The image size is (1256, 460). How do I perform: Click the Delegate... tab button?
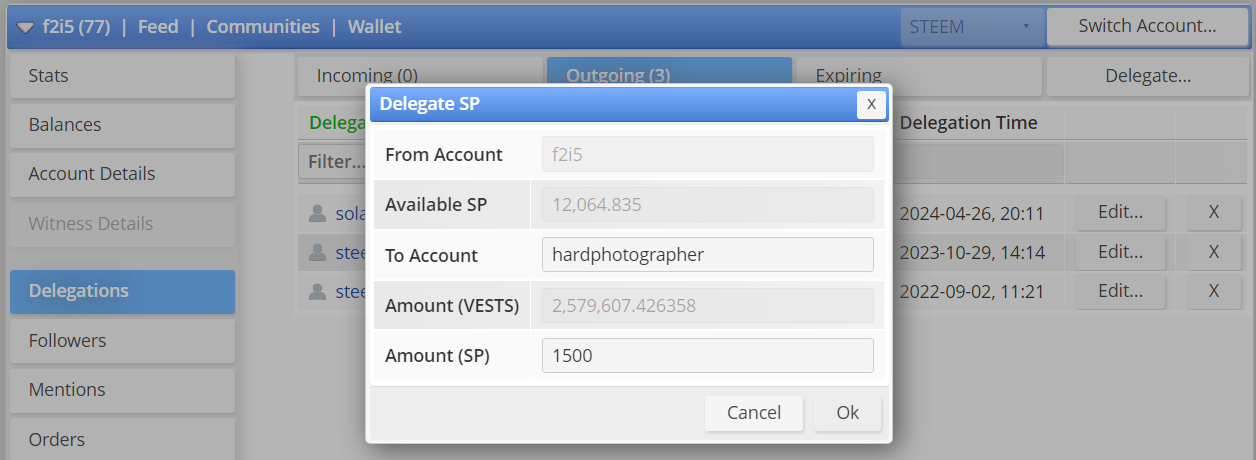[1148, 75]
